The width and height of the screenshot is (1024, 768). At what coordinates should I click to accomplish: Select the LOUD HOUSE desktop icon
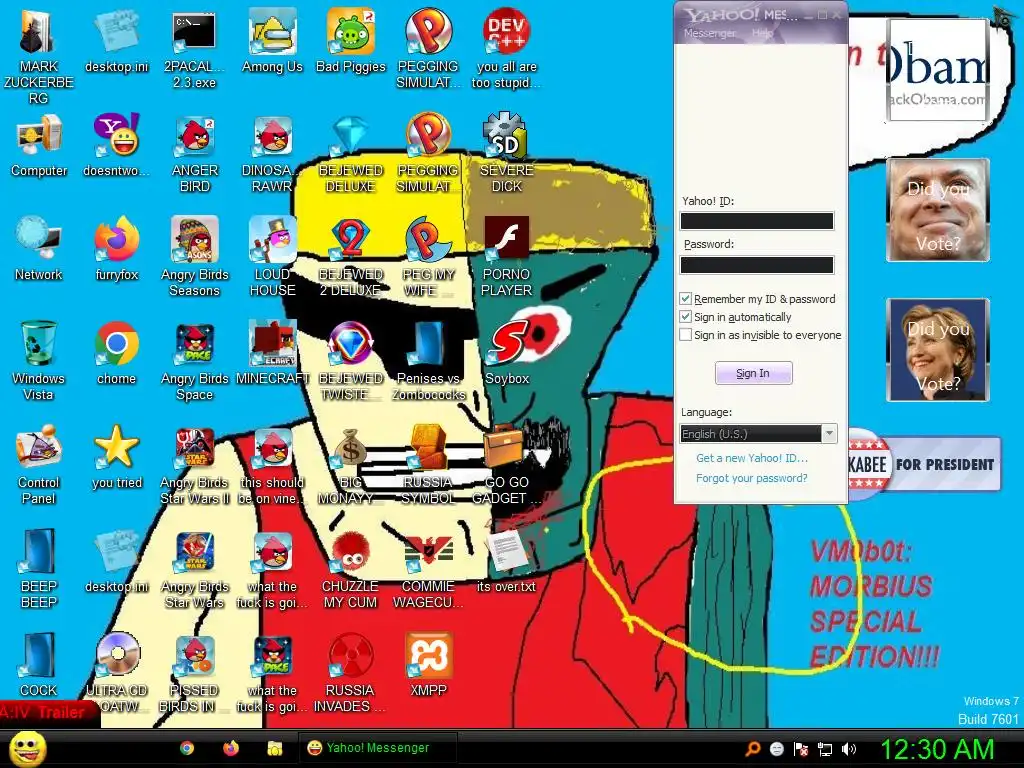[x=272, y=257]
